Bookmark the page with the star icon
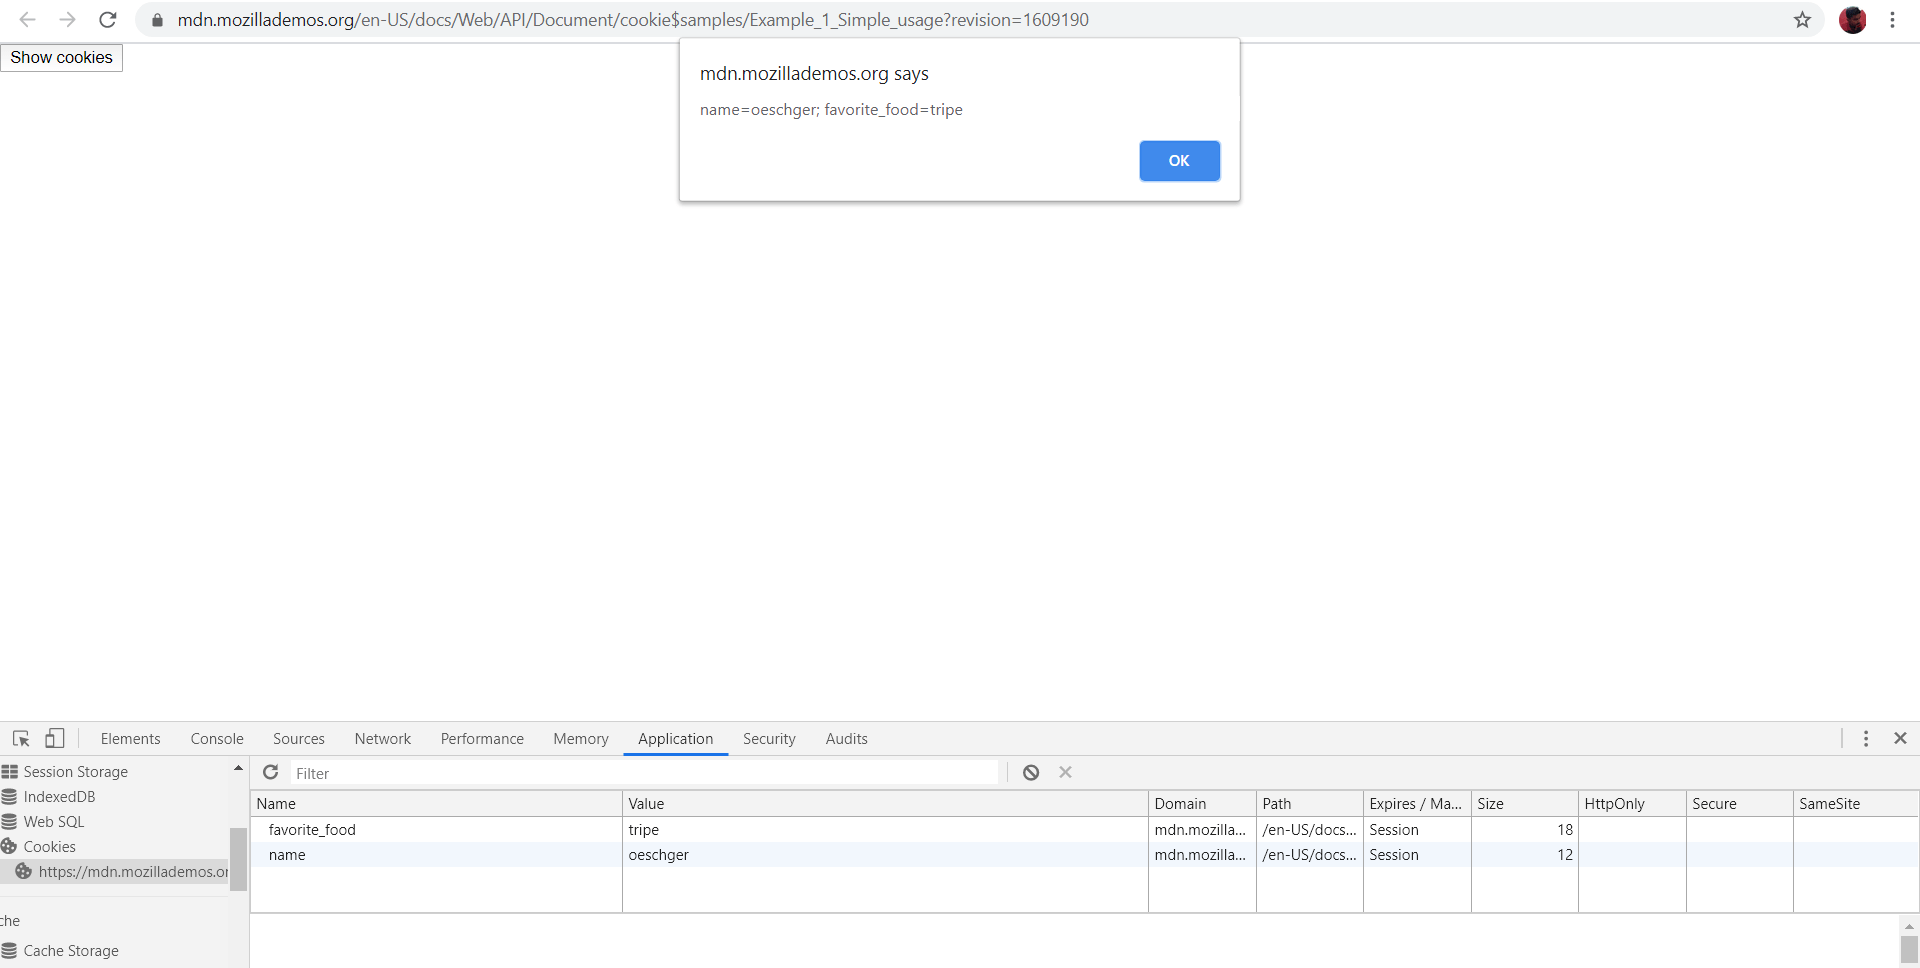 coord(1803,20)
